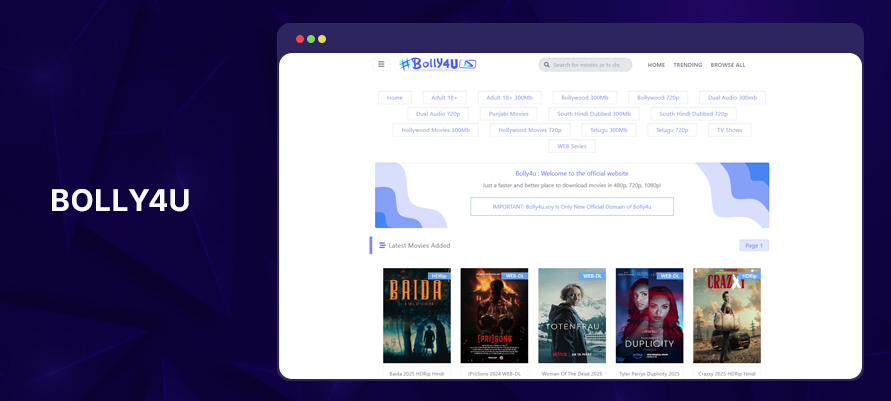Open TRENDING in top navigation

click(x=688, y=65)
